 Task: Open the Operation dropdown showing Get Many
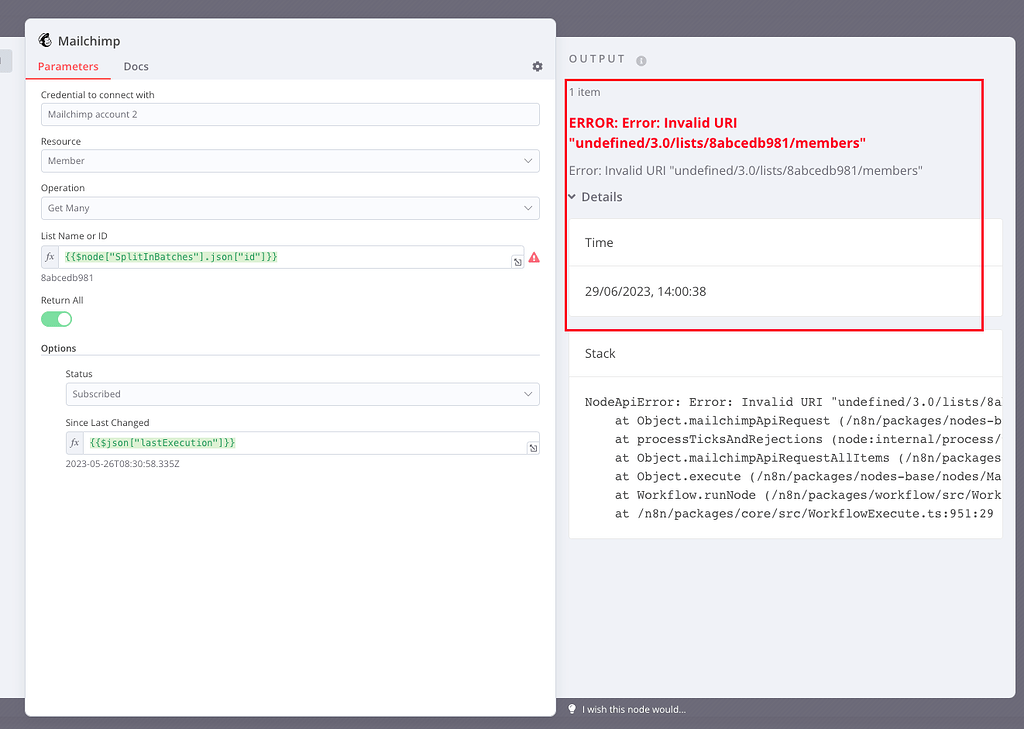pyautogui.click(x=290, y=207)
